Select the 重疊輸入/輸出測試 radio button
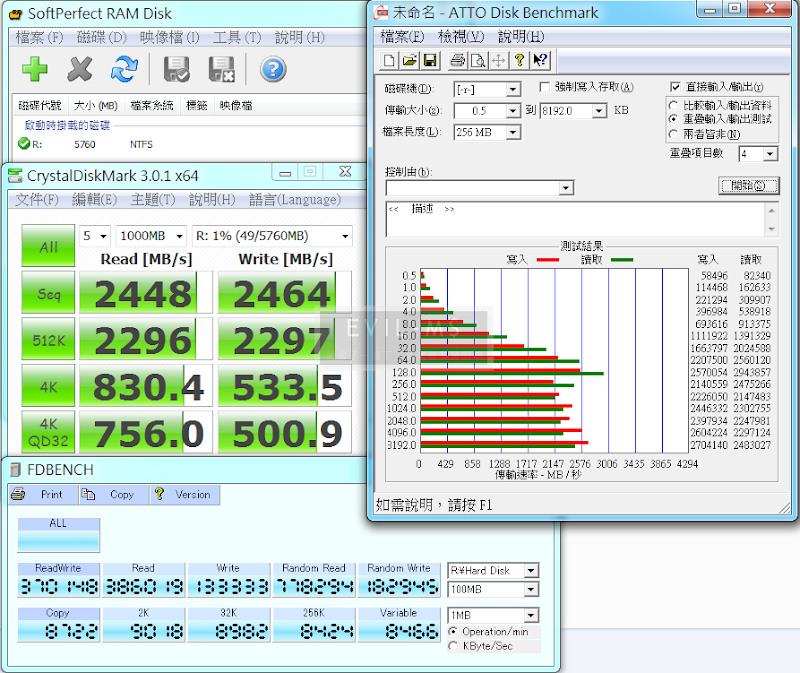Image resolution: width=800 pixels, height=673 pixels. (673, 119)
